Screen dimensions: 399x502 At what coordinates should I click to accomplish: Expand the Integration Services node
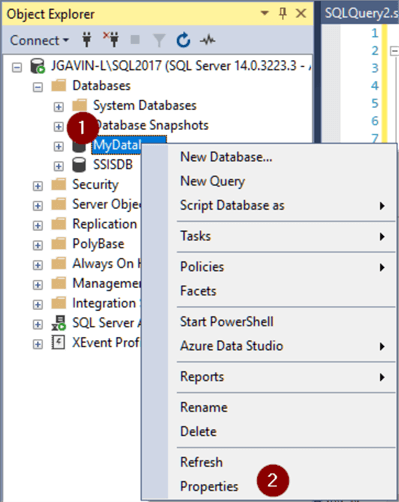tap(38, 304)
